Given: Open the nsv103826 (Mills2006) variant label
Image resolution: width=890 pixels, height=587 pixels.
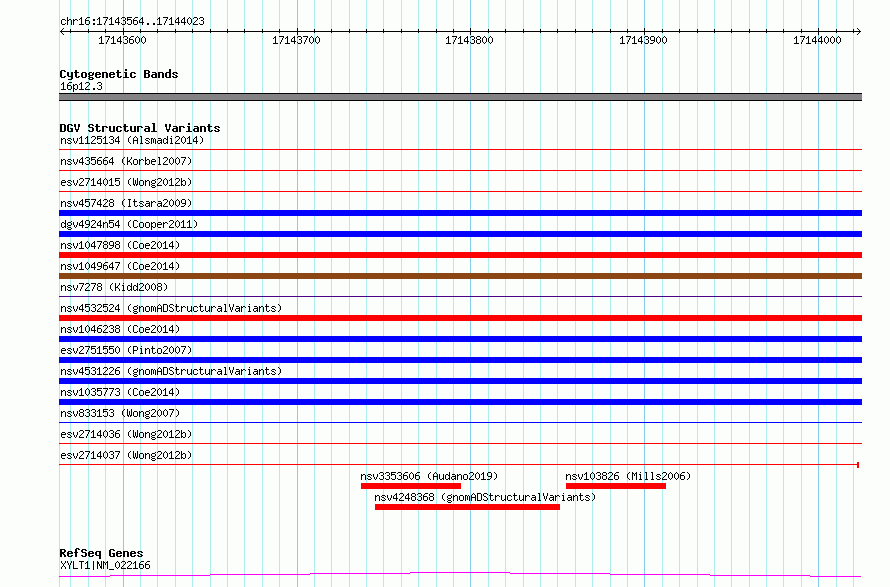Looking at the screenshot, I should (x=628, y=476).
